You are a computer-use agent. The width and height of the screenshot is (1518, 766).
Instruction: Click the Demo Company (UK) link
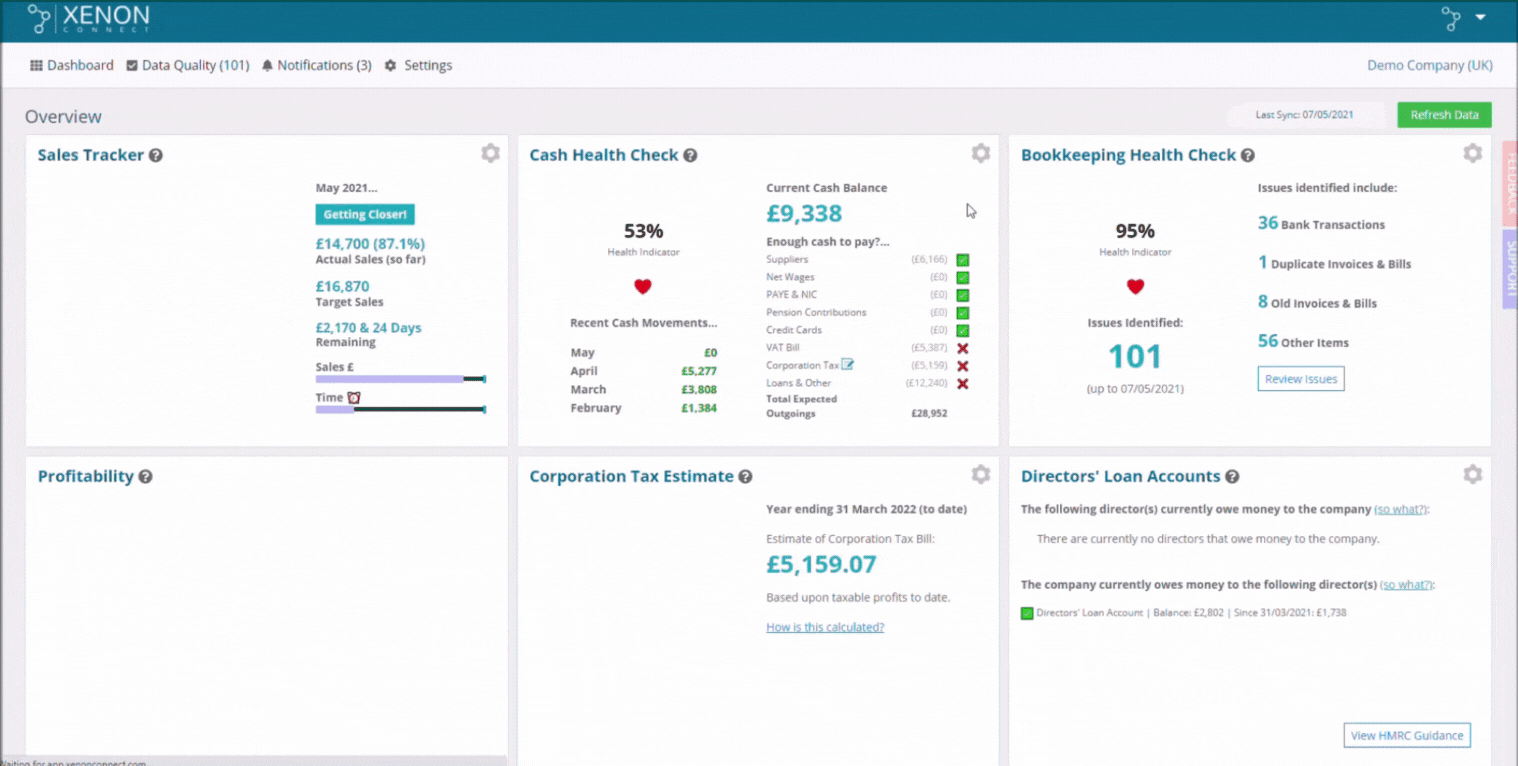[x=1430, y=65]
